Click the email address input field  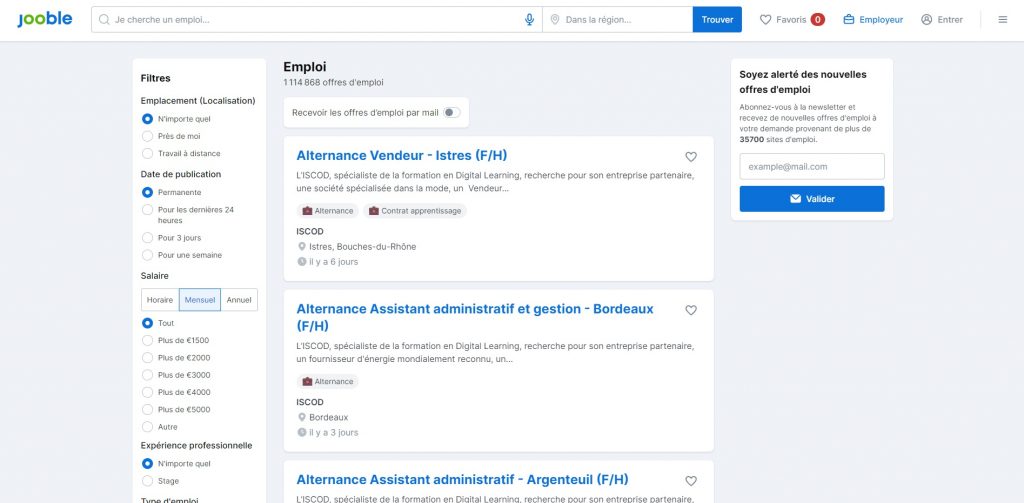click(812, 166)
